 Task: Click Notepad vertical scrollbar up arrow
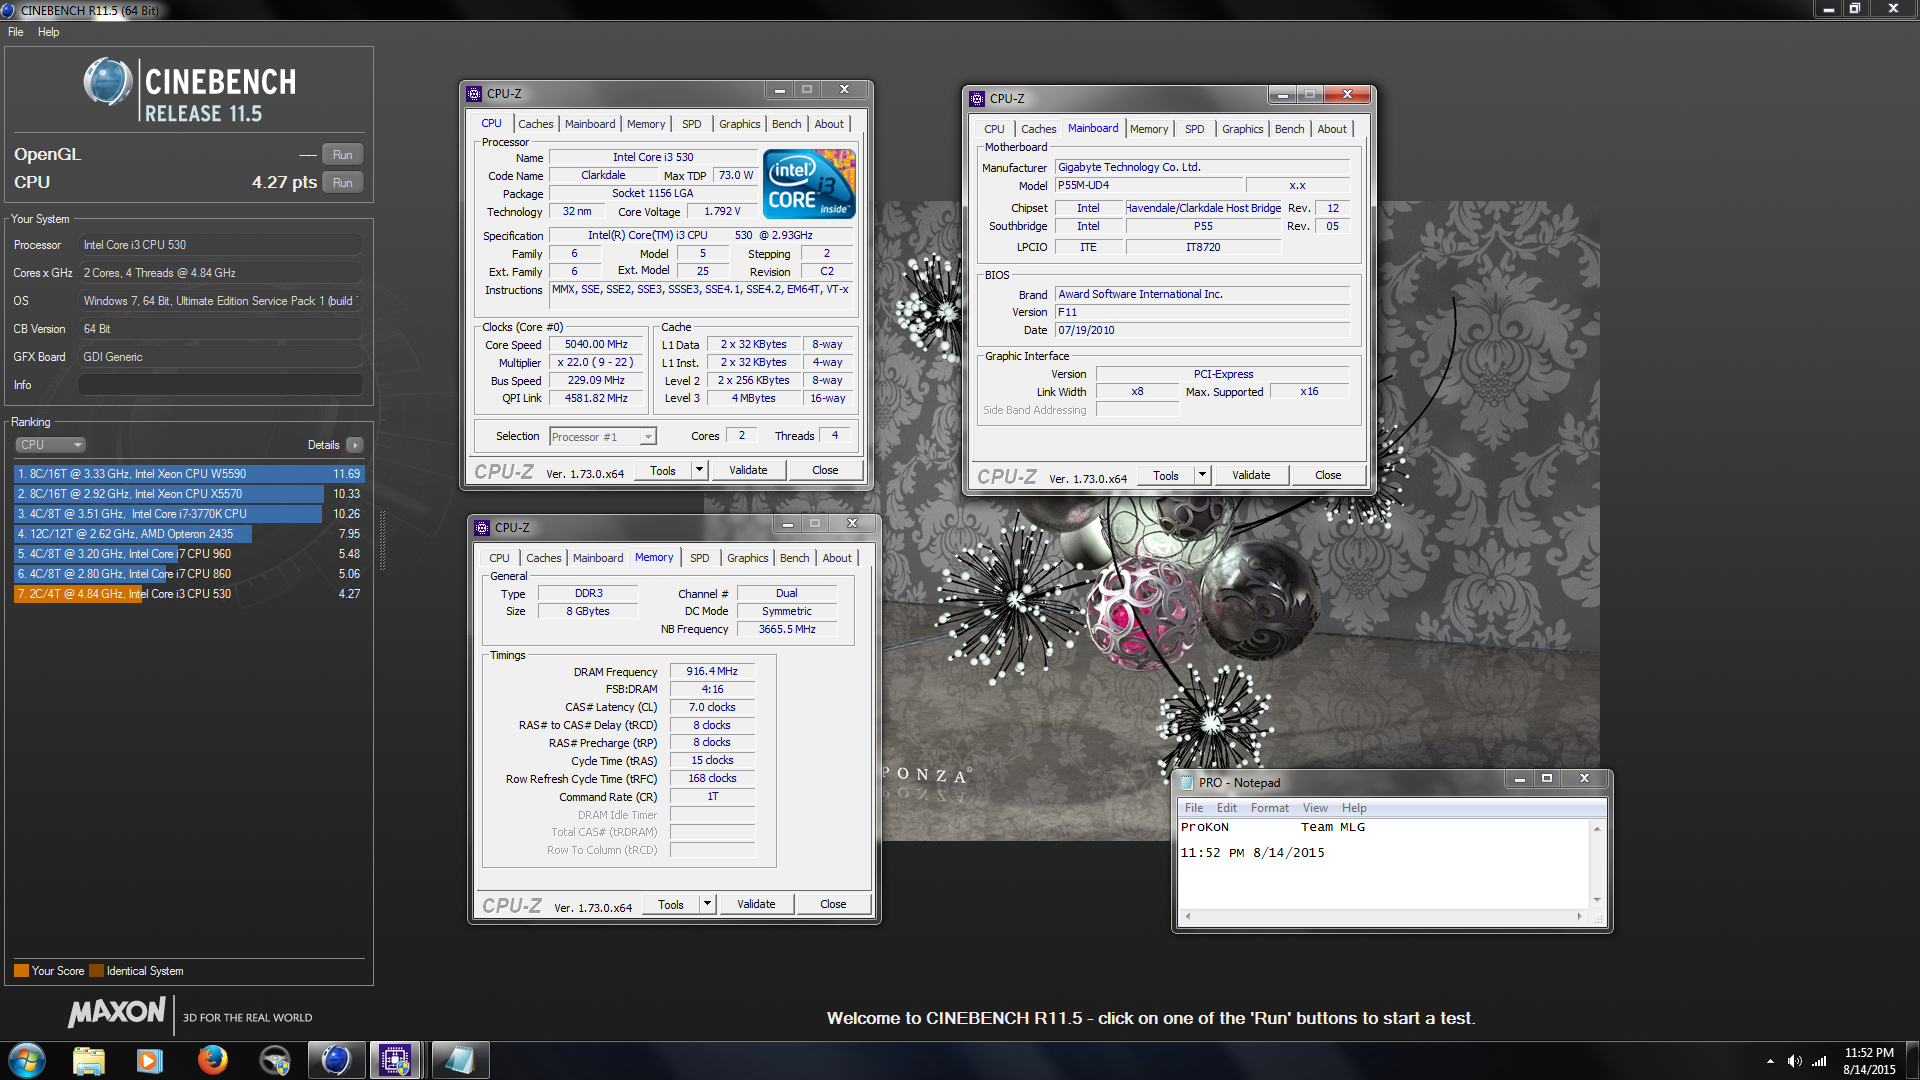coord(1597,829)
